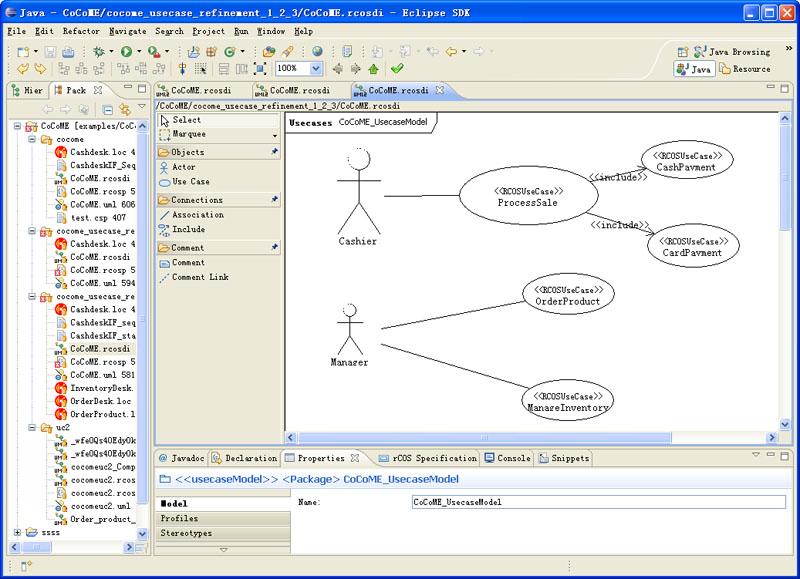Open the Refactor menu
The height and width of the screenshot is (579, 800).
point(81,31)
